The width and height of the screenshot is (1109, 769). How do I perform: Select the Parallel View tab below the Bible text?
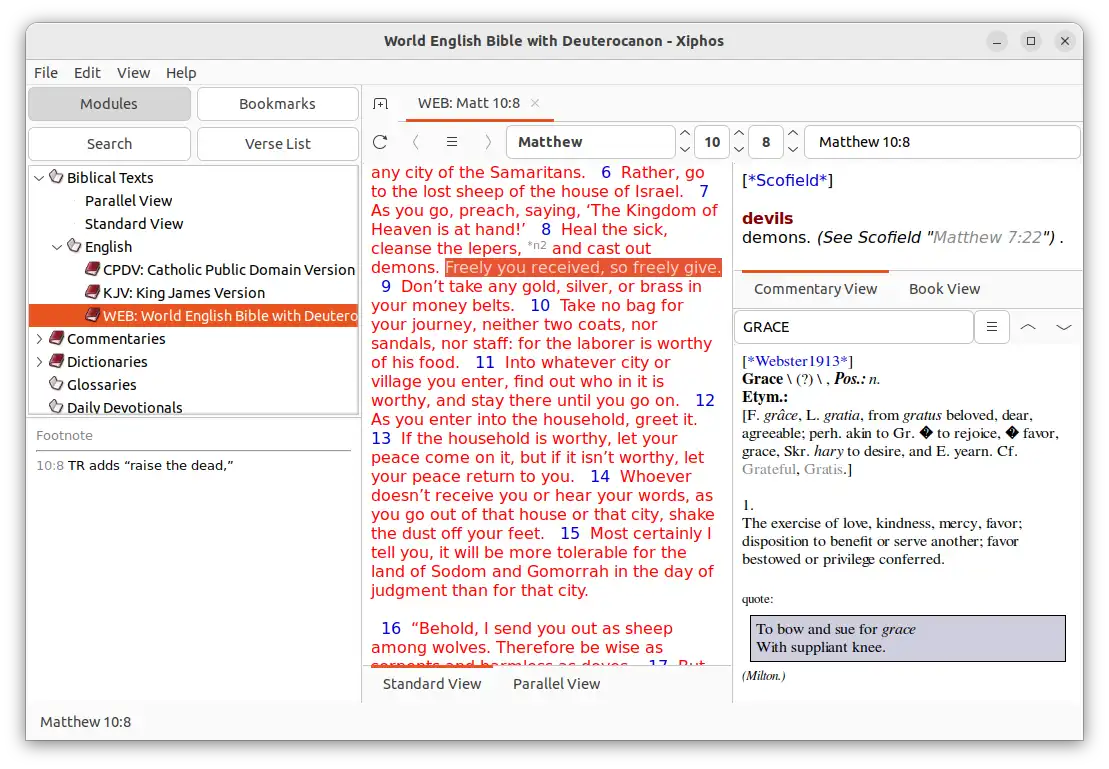click(x=556, y=683)
